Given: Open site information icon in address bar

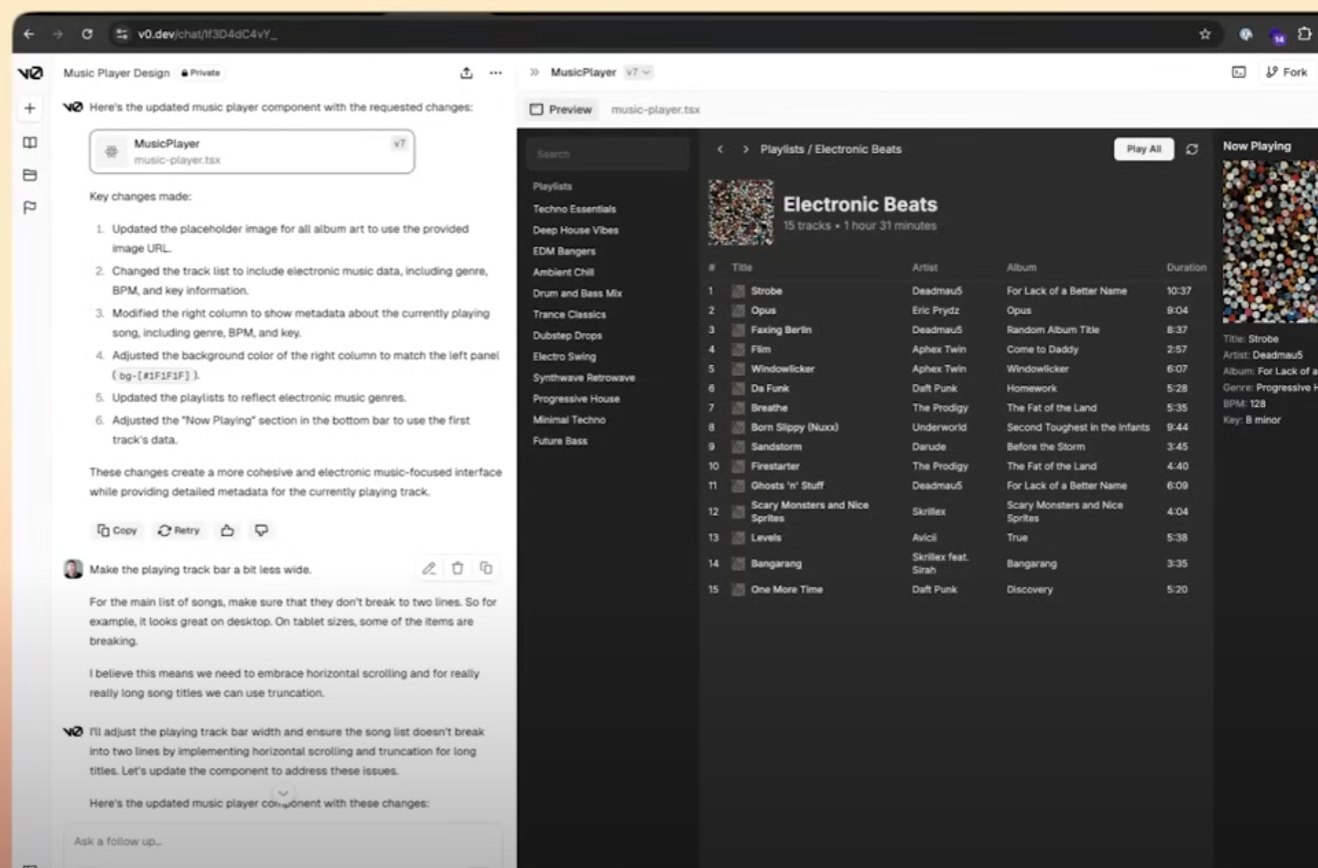Looking at the screenshot, I should pos(122,34).
